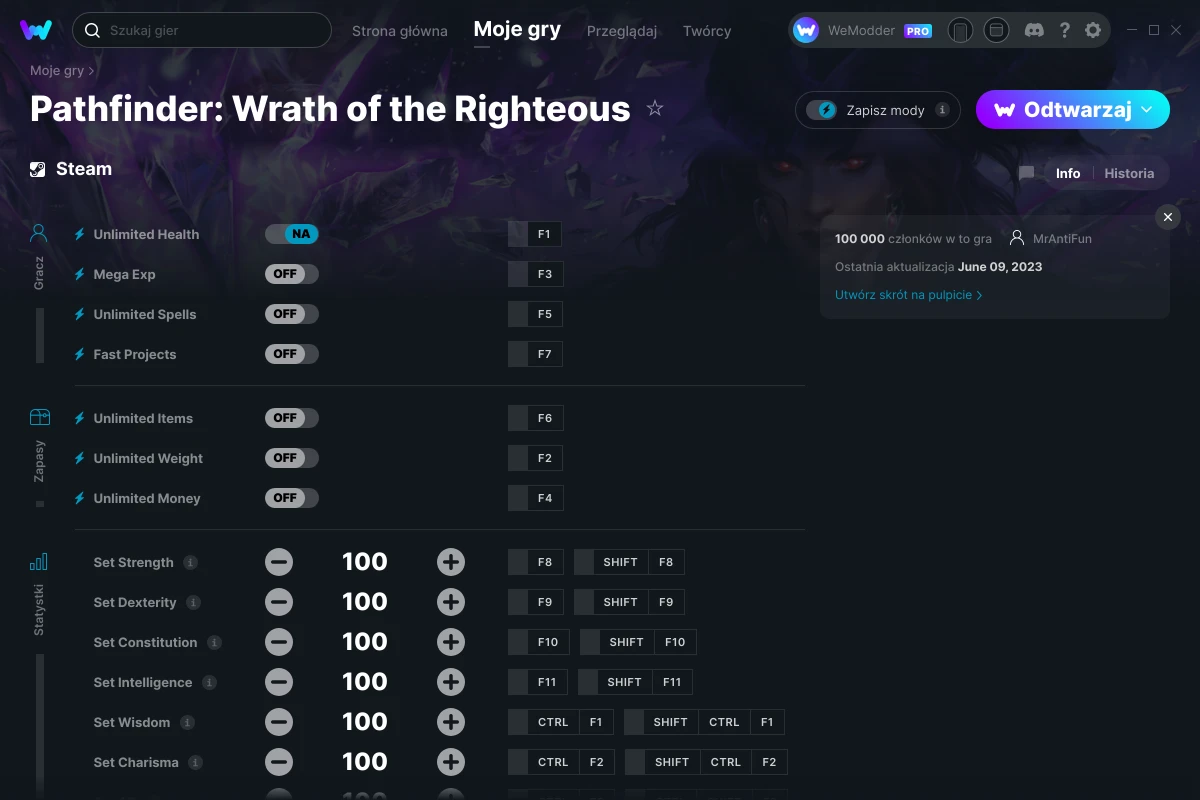
Task: Toggle Mega Exp cheat on
Action: (292, 274)
